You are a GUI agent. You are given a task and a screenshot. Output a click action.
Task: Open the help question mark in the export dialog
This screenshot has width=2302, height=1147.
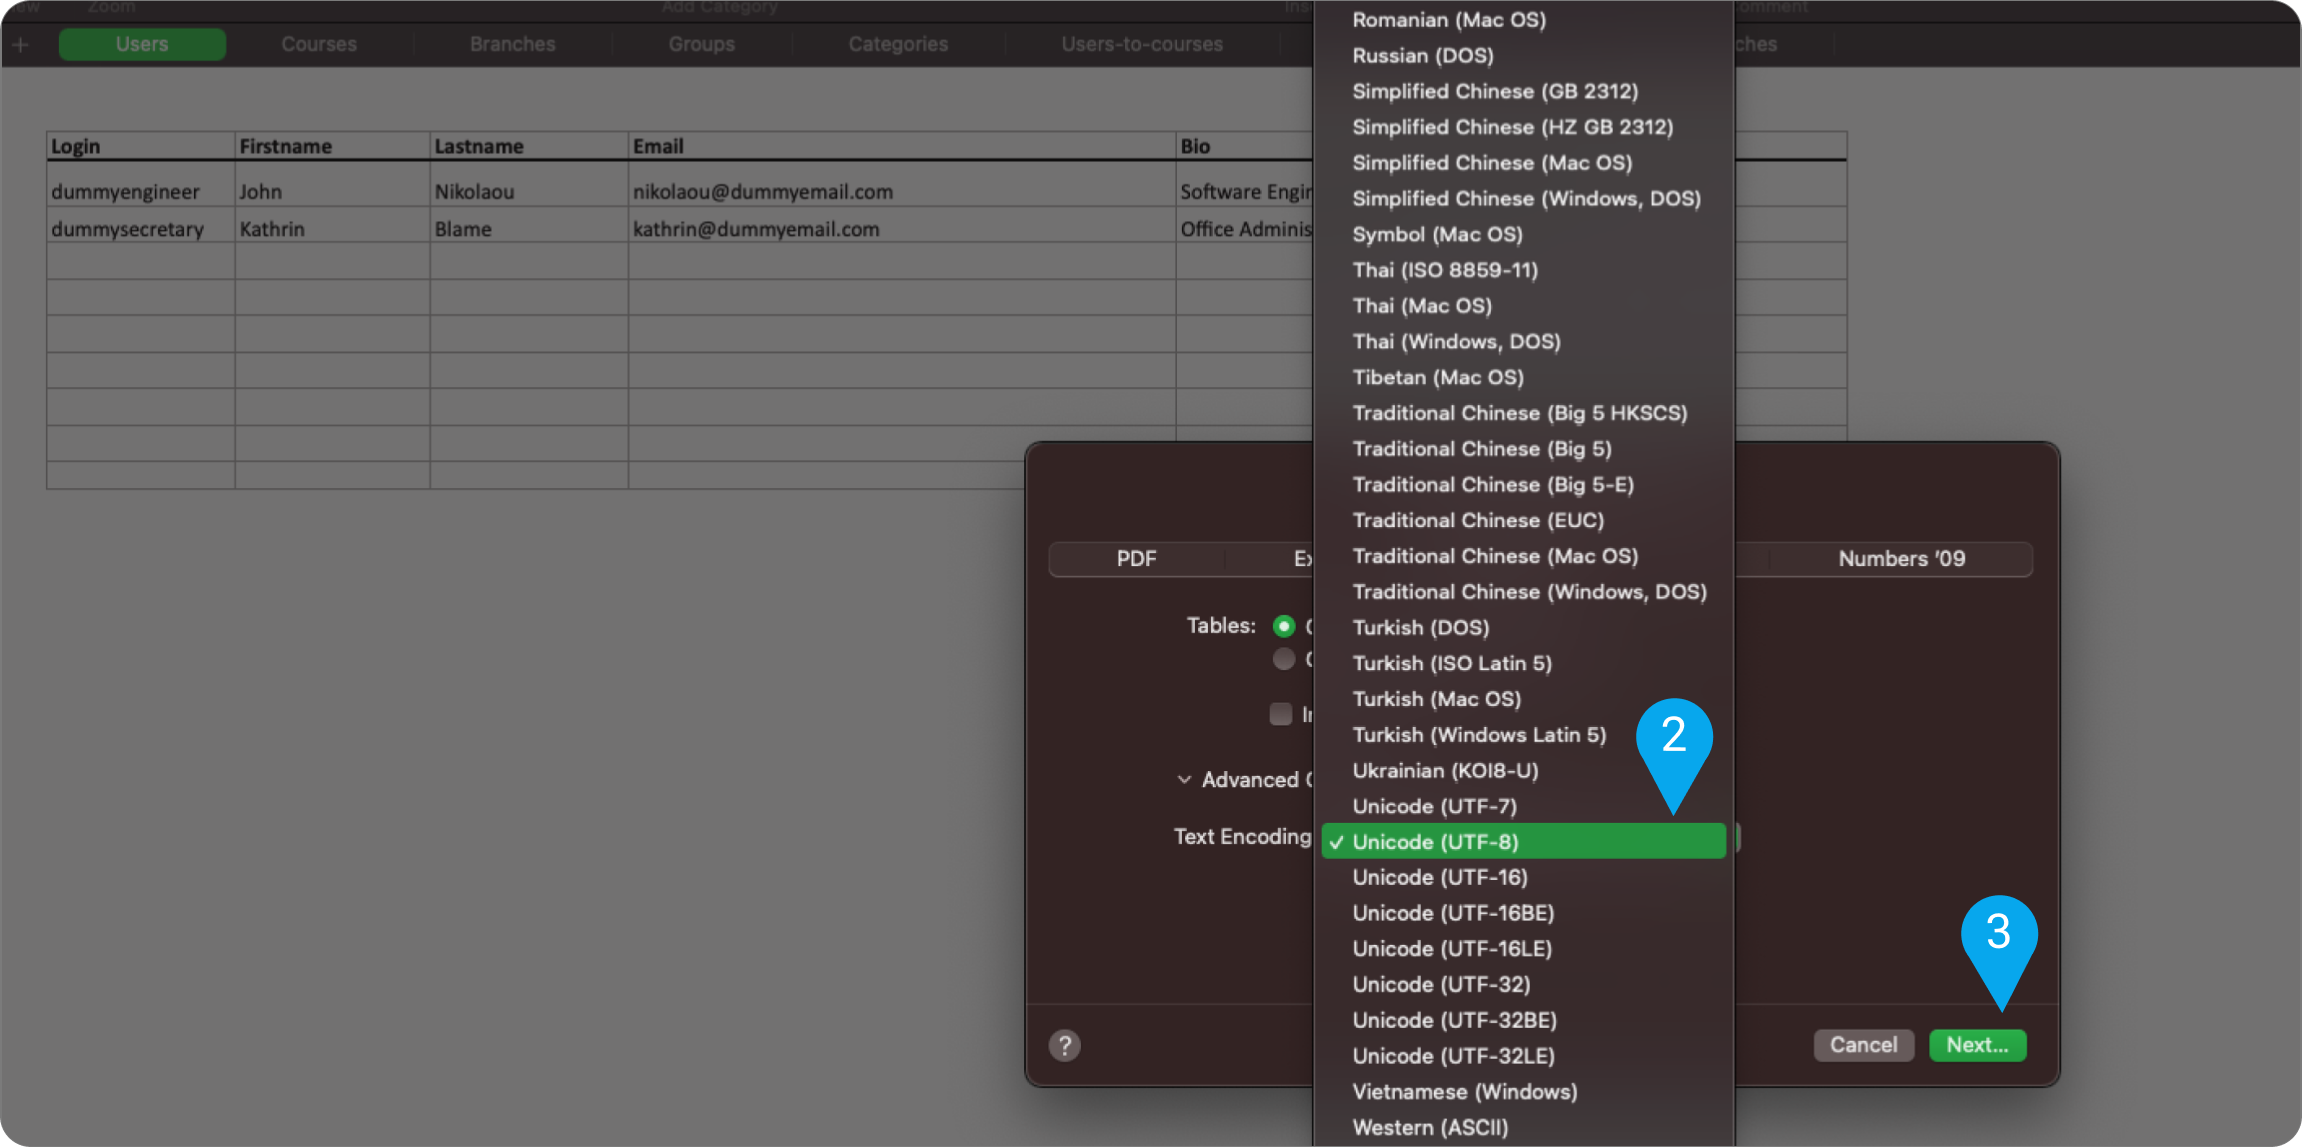point(1065,1045)
